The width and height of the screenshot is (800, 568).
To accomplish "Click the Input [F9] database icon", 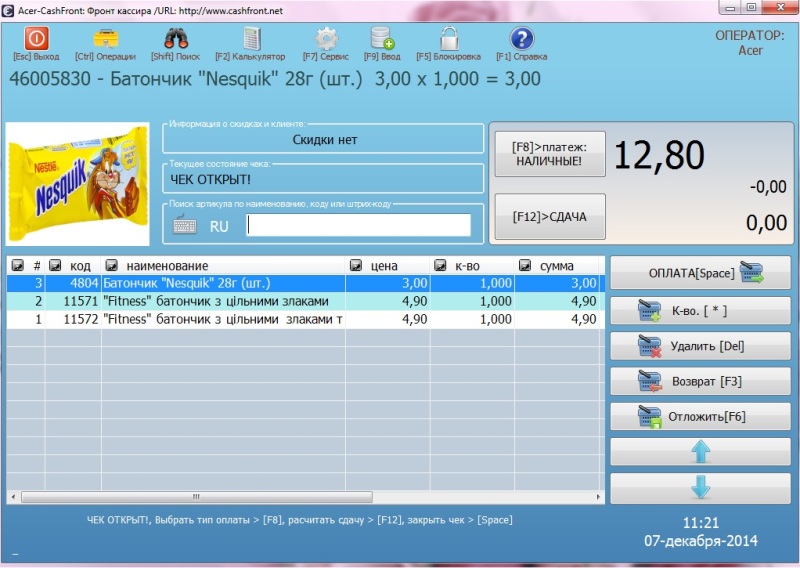I will pos(381,39).
